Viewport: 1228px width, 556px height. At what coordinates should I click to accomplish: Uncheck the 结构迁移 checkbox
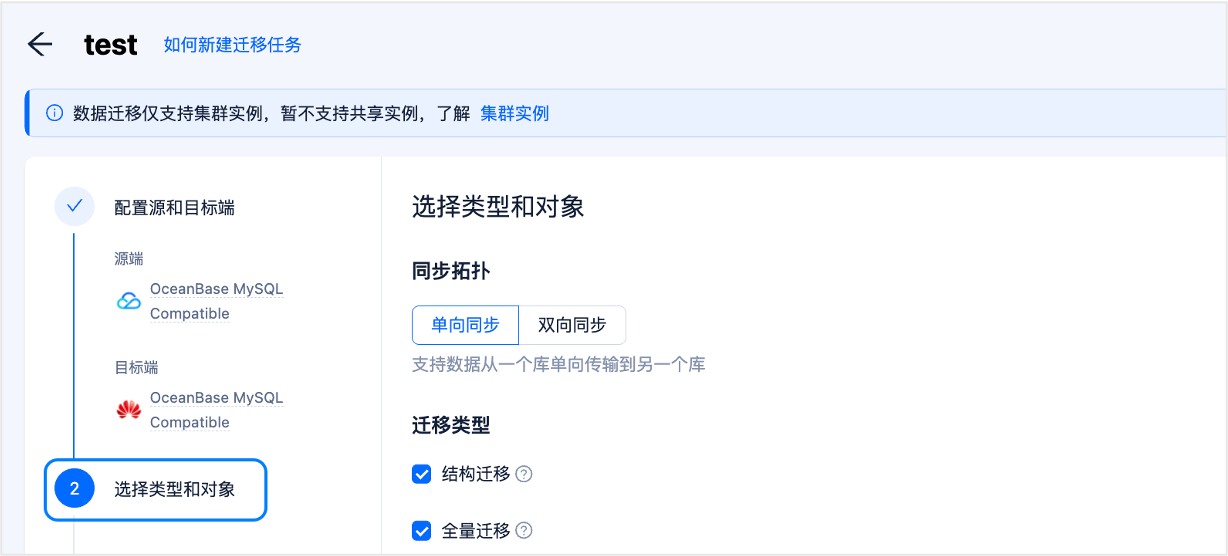click(x=422, y=474)
